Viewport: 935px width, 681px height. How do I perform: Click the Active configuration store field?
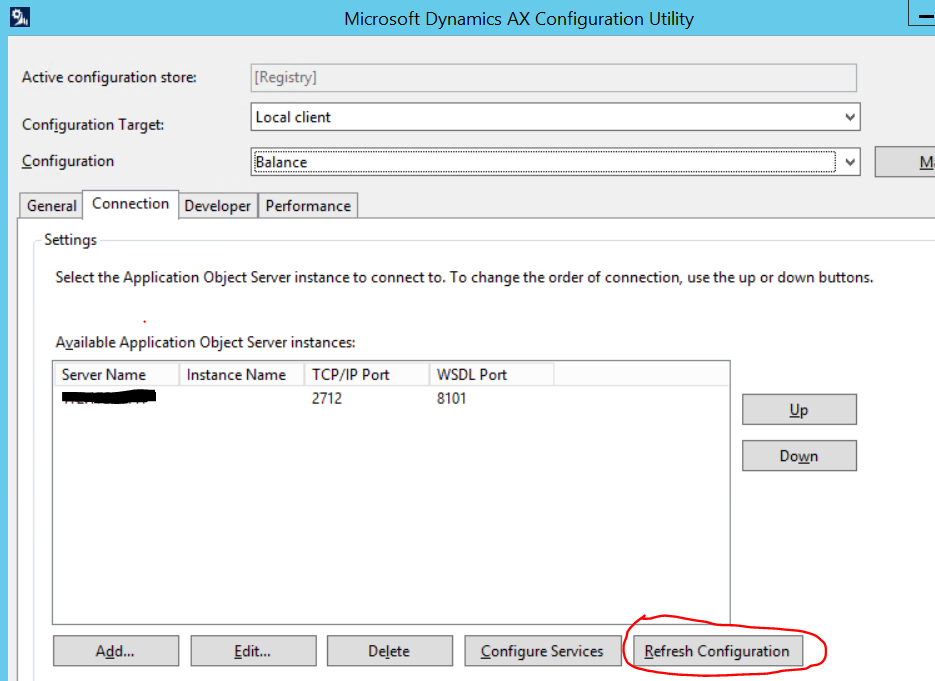click(x=553, y=78)
